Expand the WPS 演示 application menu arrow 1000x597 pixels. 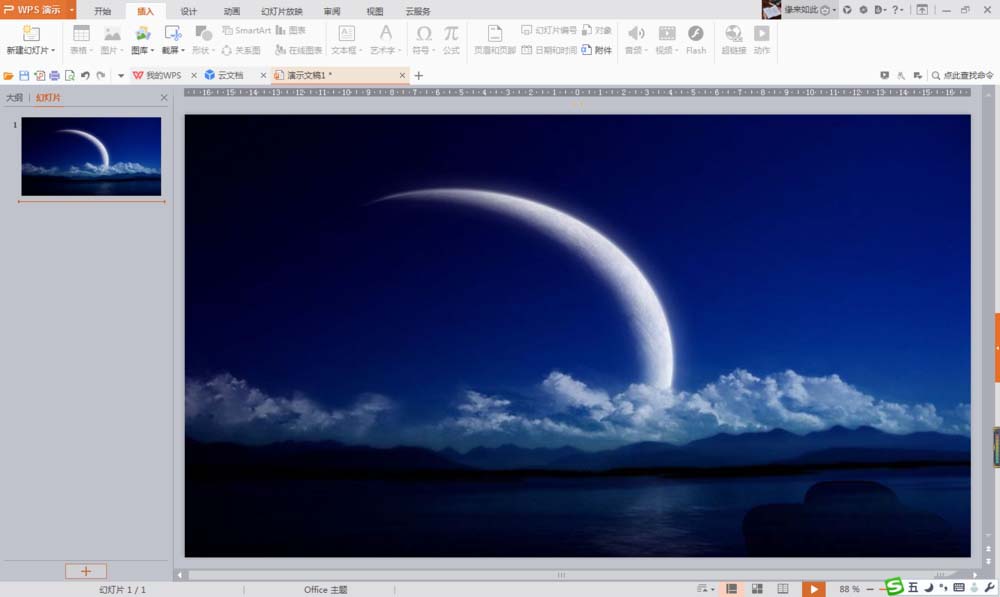point(71,10)
